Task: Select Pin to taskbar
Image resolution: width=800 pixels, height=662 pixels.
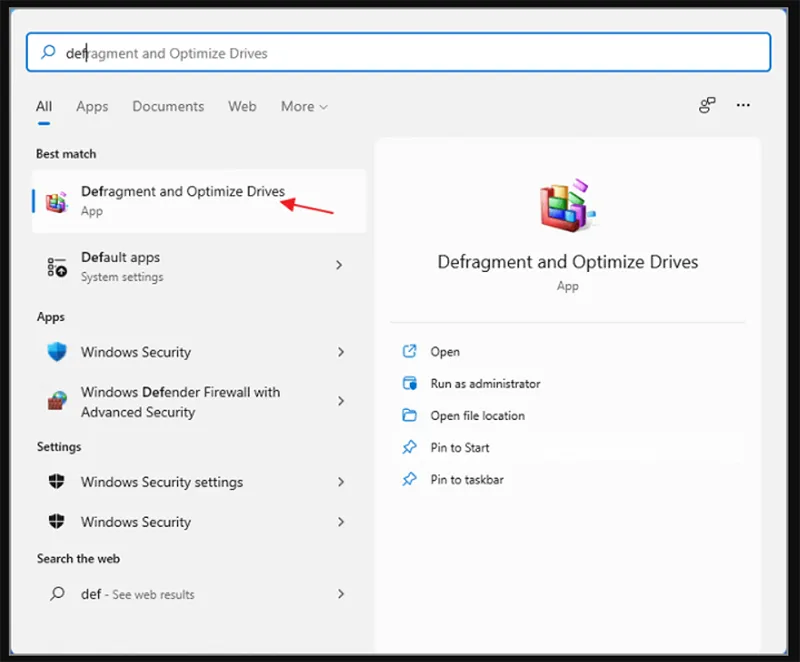Action: pos(467,479)
